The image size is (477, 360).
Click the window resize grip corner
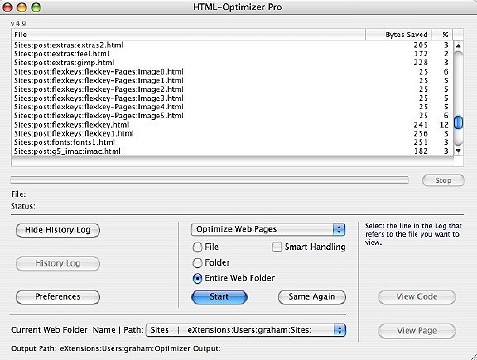[x=473, y=356]
